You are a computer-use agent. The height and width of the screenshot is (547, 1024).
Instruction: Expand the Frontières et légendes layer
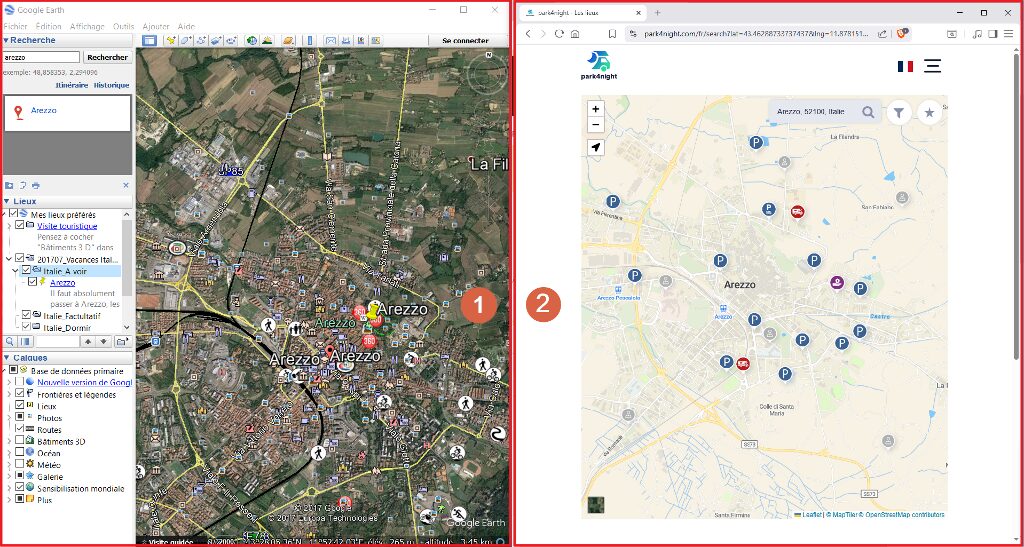(x=9, y=394)
